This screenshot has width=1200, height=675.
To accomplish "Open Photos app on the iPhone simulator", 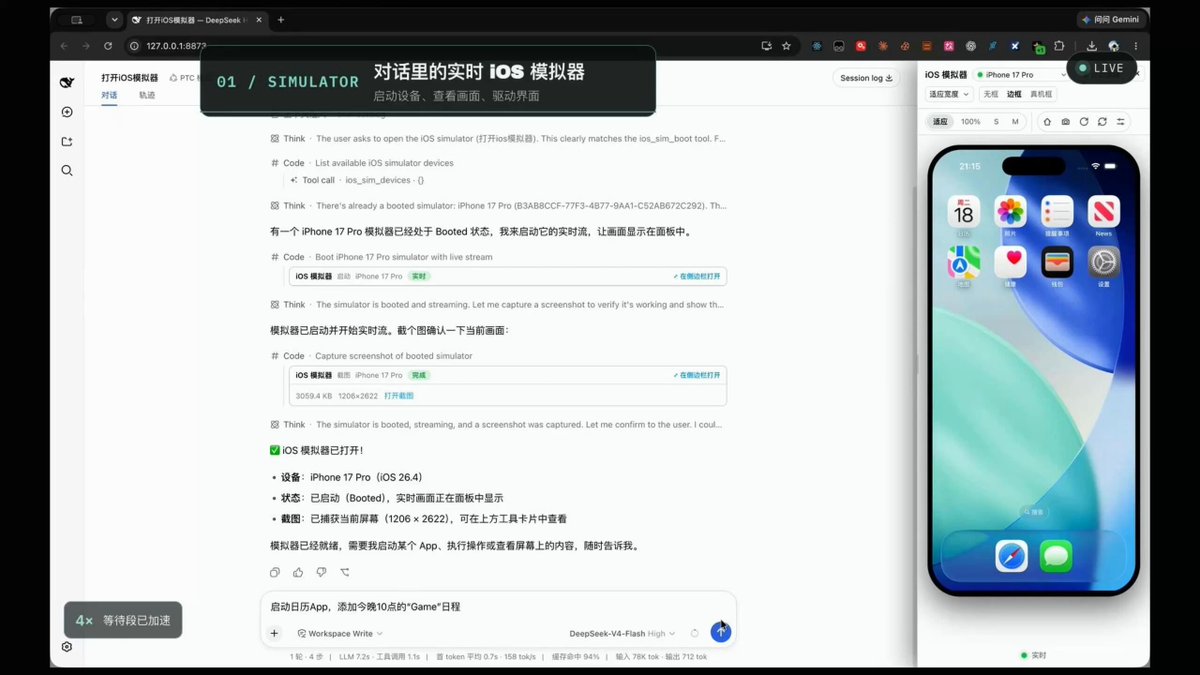I will pos(1010,212).
